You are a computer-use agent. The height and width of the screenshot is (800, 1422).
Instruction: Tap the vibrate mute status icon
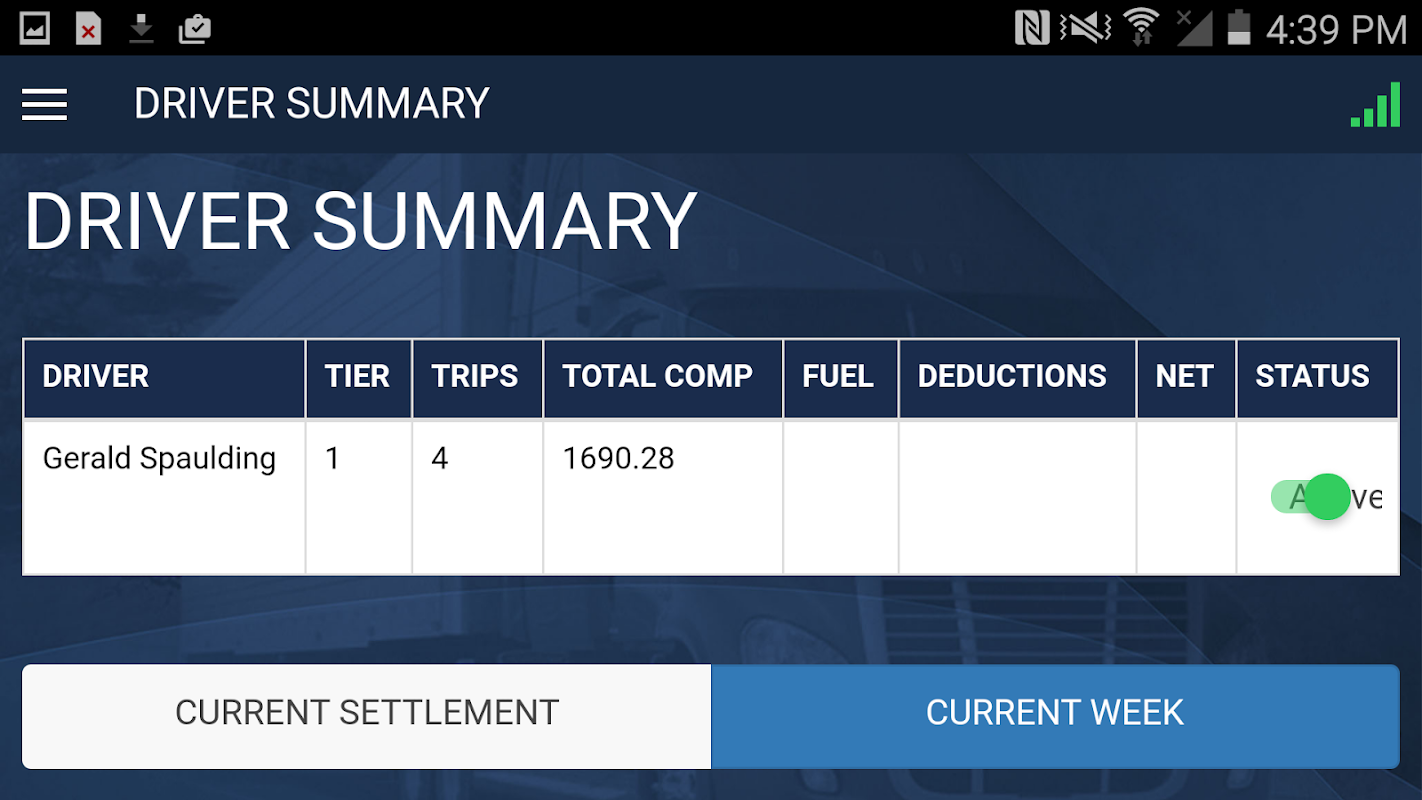pyautogui.click(x=1086, y=28)
